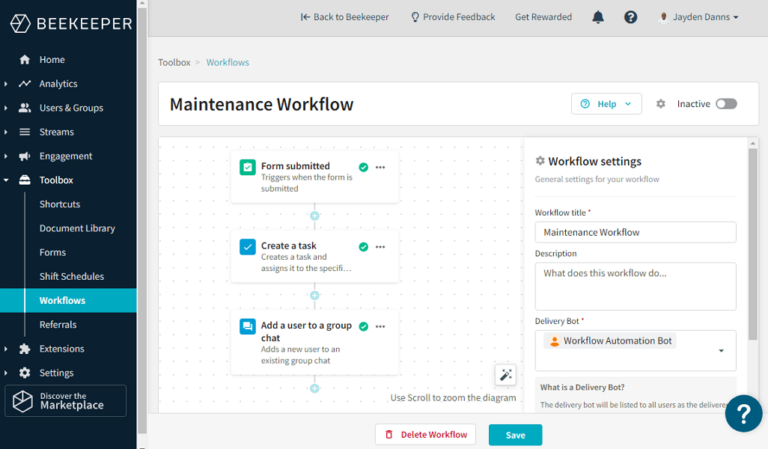Viewport: 768px width, 449px height.
Task: Add a step below Form submitted
Action: point(314,216)
